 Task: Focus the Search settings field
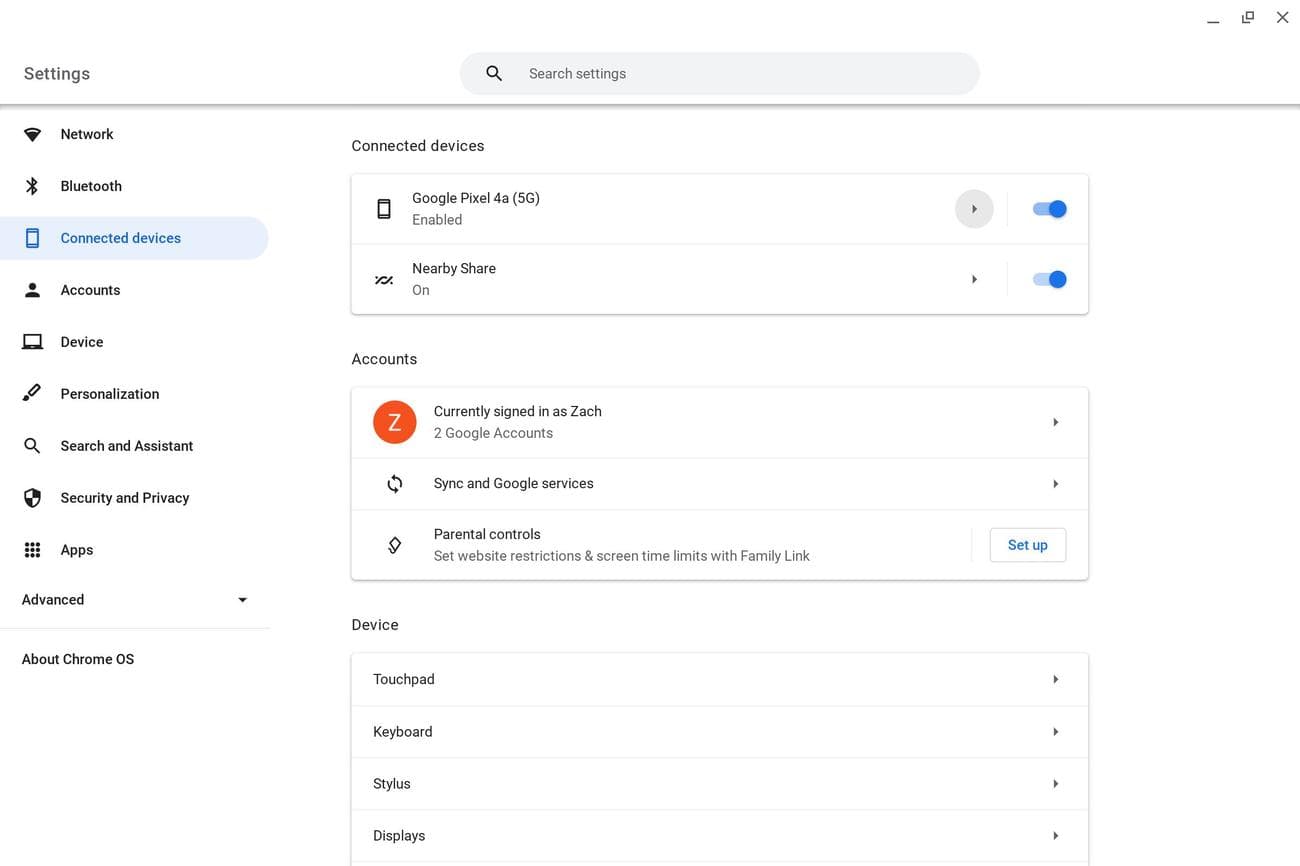click(740, 74)
